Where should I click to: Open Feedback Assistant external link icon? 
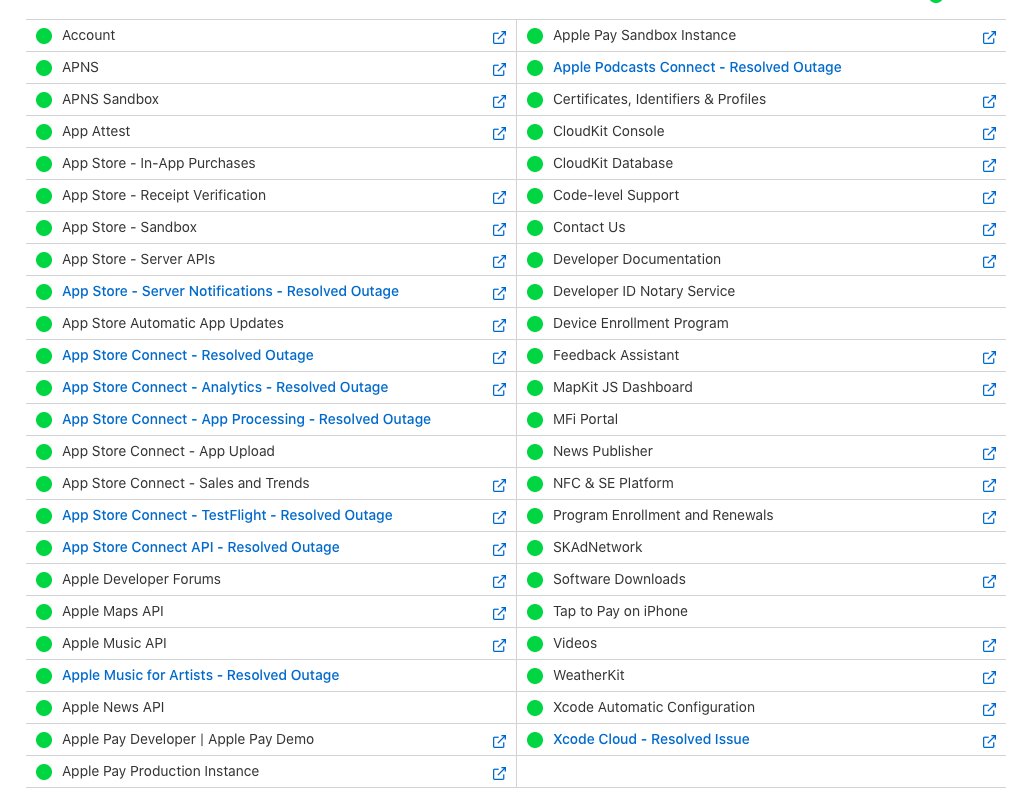coord(989,357)
